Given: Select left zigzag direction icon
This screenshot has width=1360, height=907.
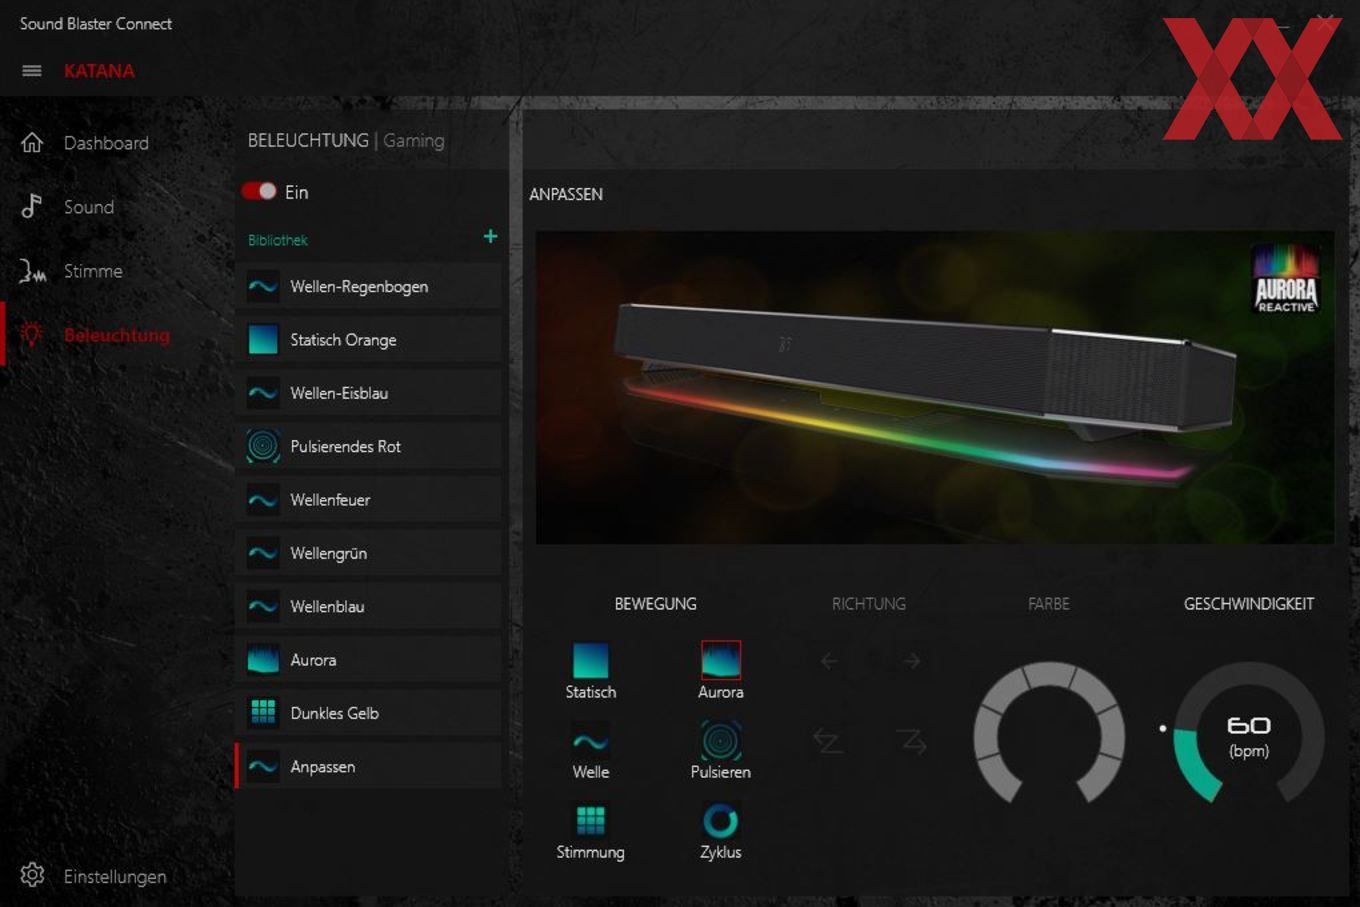Looking at the screenshot, I should [x=828, y=741].
